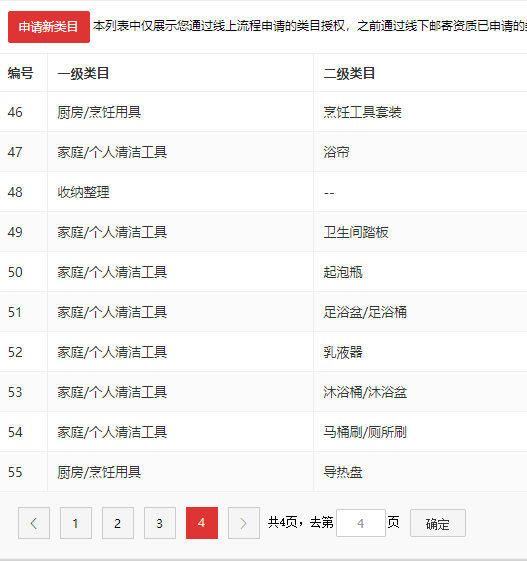Click 家庭/个人清洁工具 in row 53
The image size is (527, 561).
click(x=112, y=392)
